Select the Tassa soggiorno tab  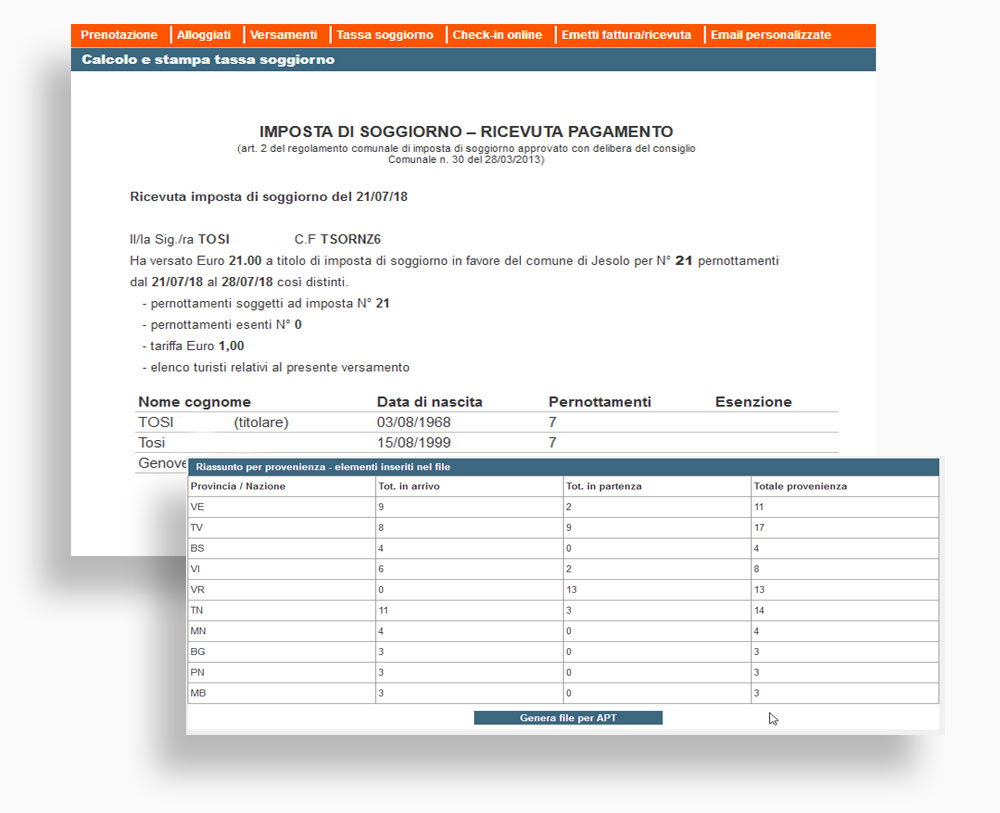click(385, 35)
